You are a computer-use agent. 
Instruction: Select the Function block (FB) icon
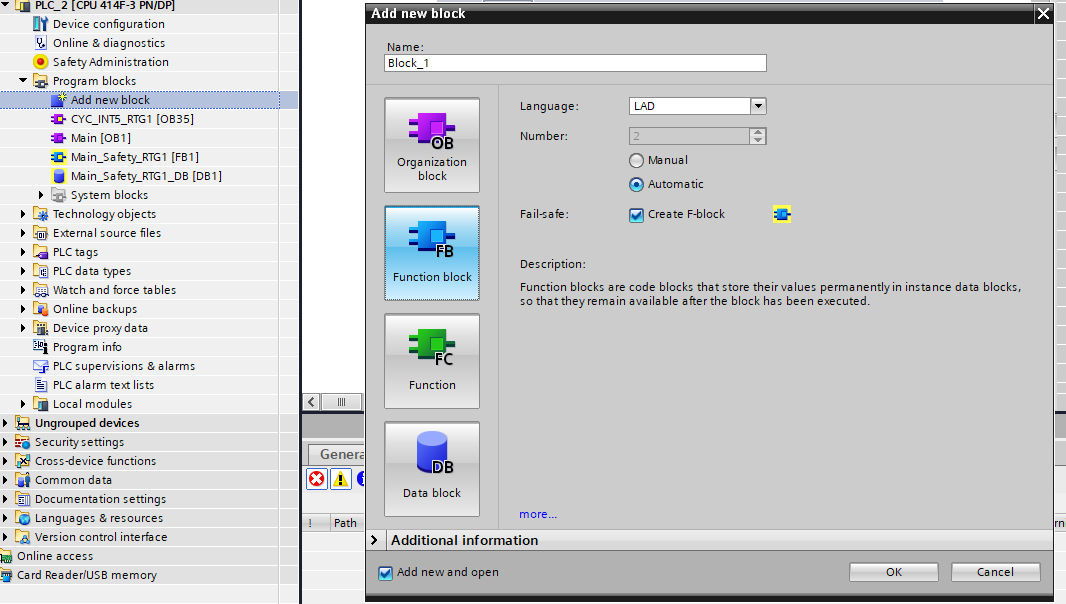(432, 252)
